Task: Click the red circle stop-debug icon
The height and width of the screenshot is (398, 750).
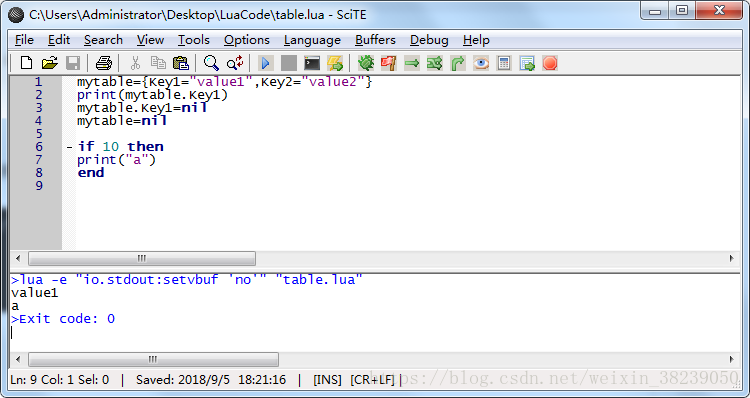Action: coord(550,63)
